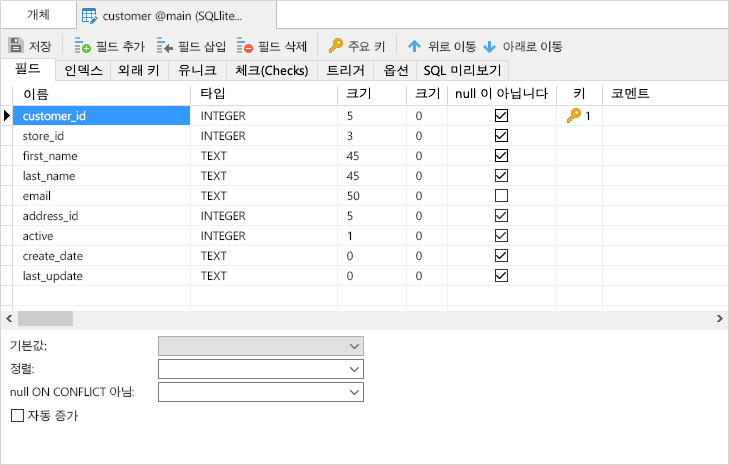Uncheck not-null for store_id field
Screen dimensions: 729x465
(x=502, y=136)
